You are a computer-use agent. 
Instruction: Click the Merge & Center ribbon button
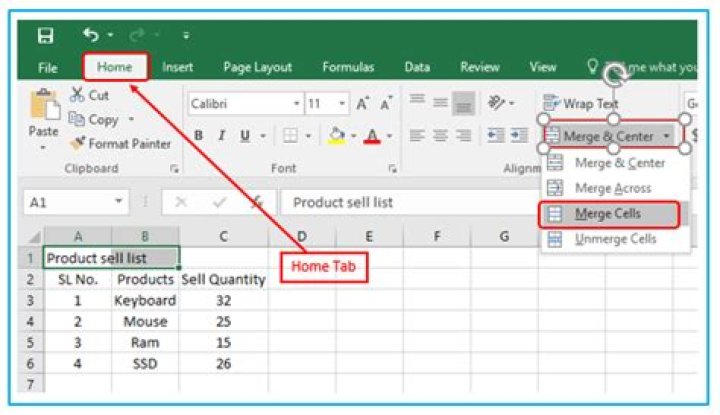(x=600, y=136)
